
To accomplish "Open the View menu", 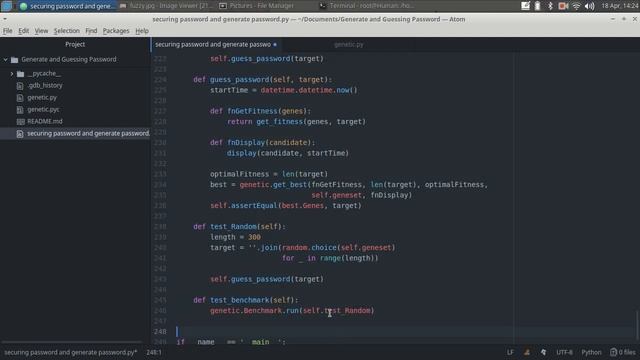I will [x=41, y=31].
